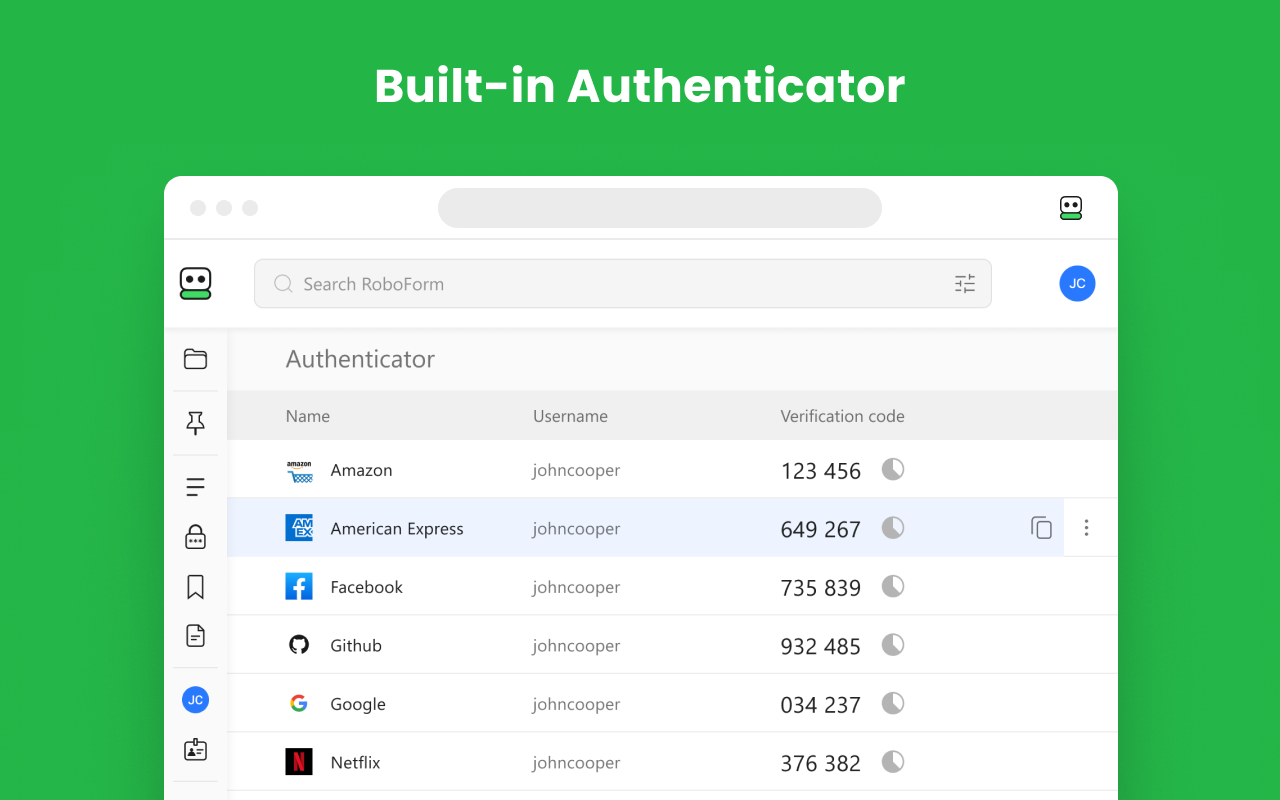Image resolution: width=1280 pixels, height=800 pixels.
Task: Open the bookmark icon in sidebar
Action: click(195, 587)
